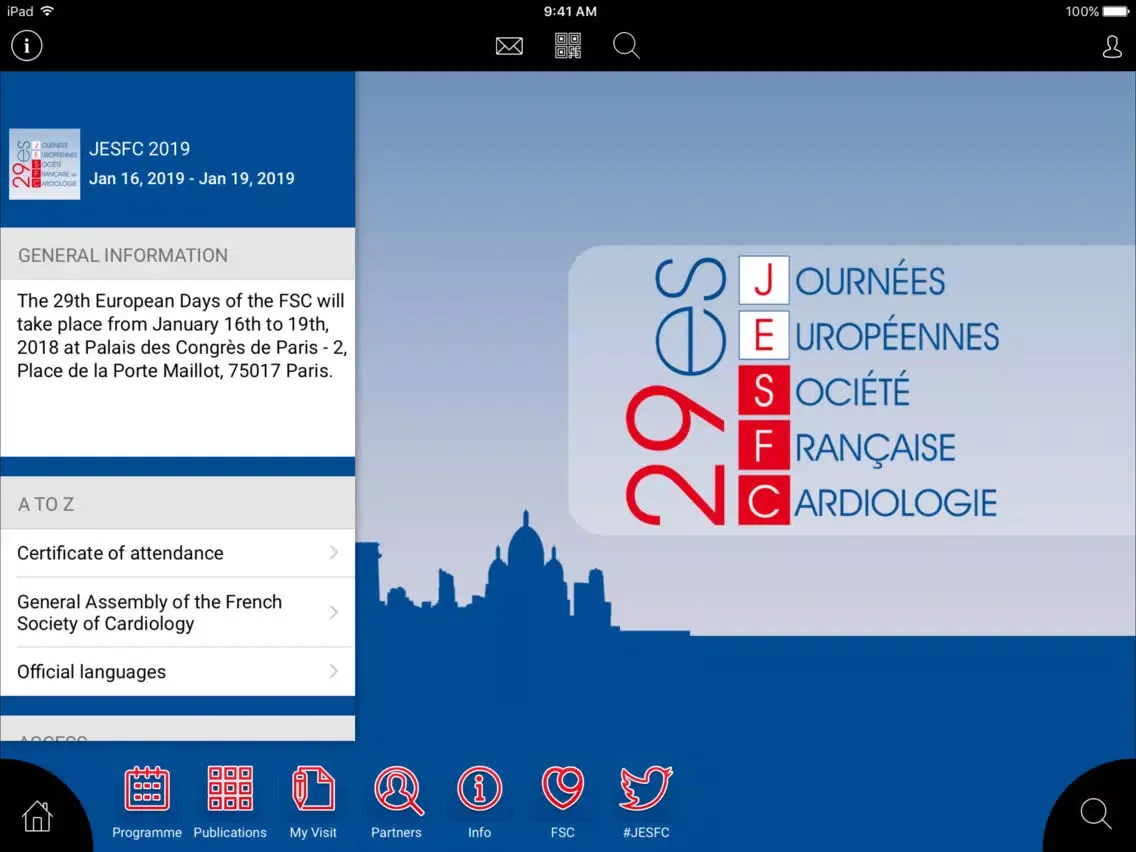Tap the large 29es JESFC banner logo
This screenshot has width=1136, height=852.
812,390
